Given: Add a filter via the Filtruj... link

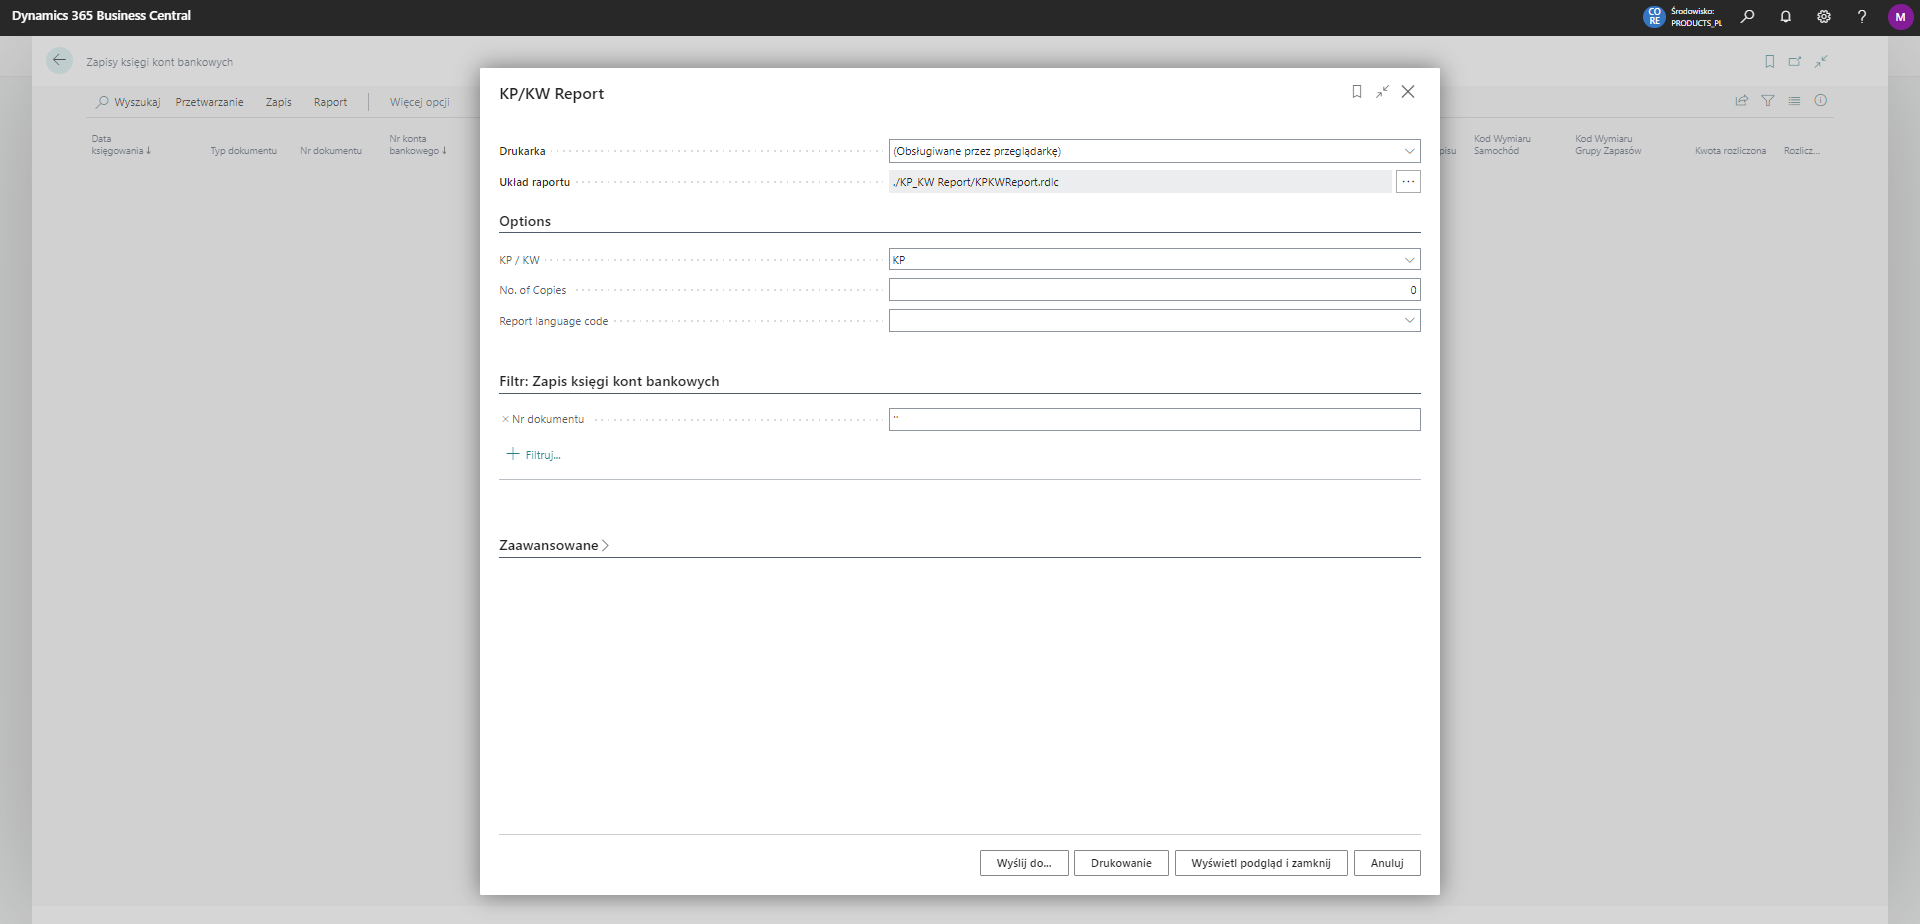Looking at the screenshot, I should [x=534, y=455].
